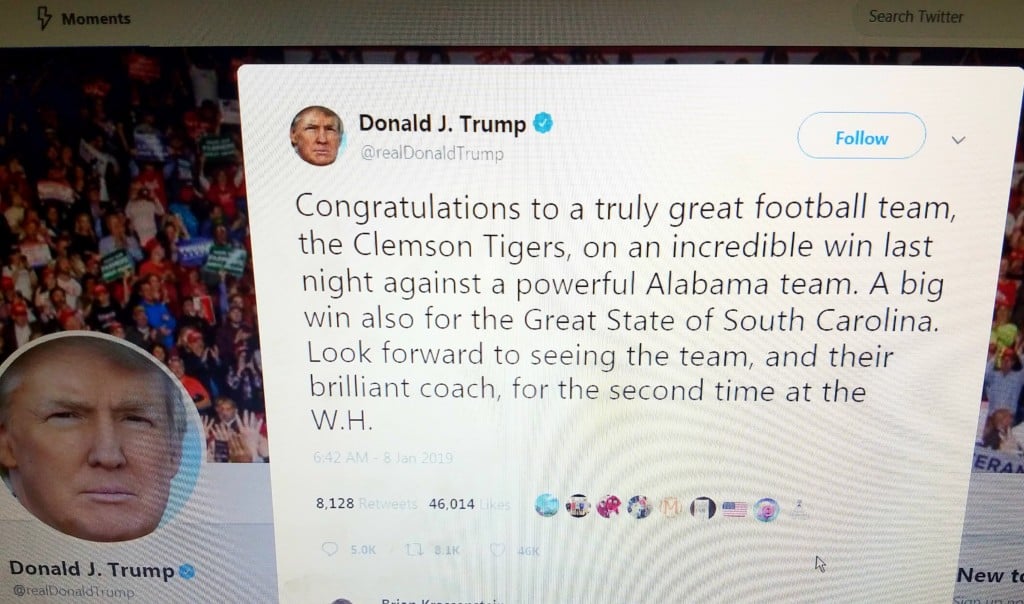Like the tweet with the heart icon
The width and height of the screenshot is (1024, 604).
498,550
